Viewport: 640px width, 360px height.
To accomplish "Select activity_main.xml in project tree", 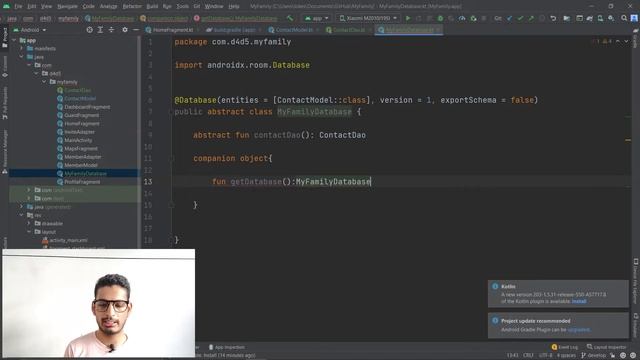I will tap(68, 240).
